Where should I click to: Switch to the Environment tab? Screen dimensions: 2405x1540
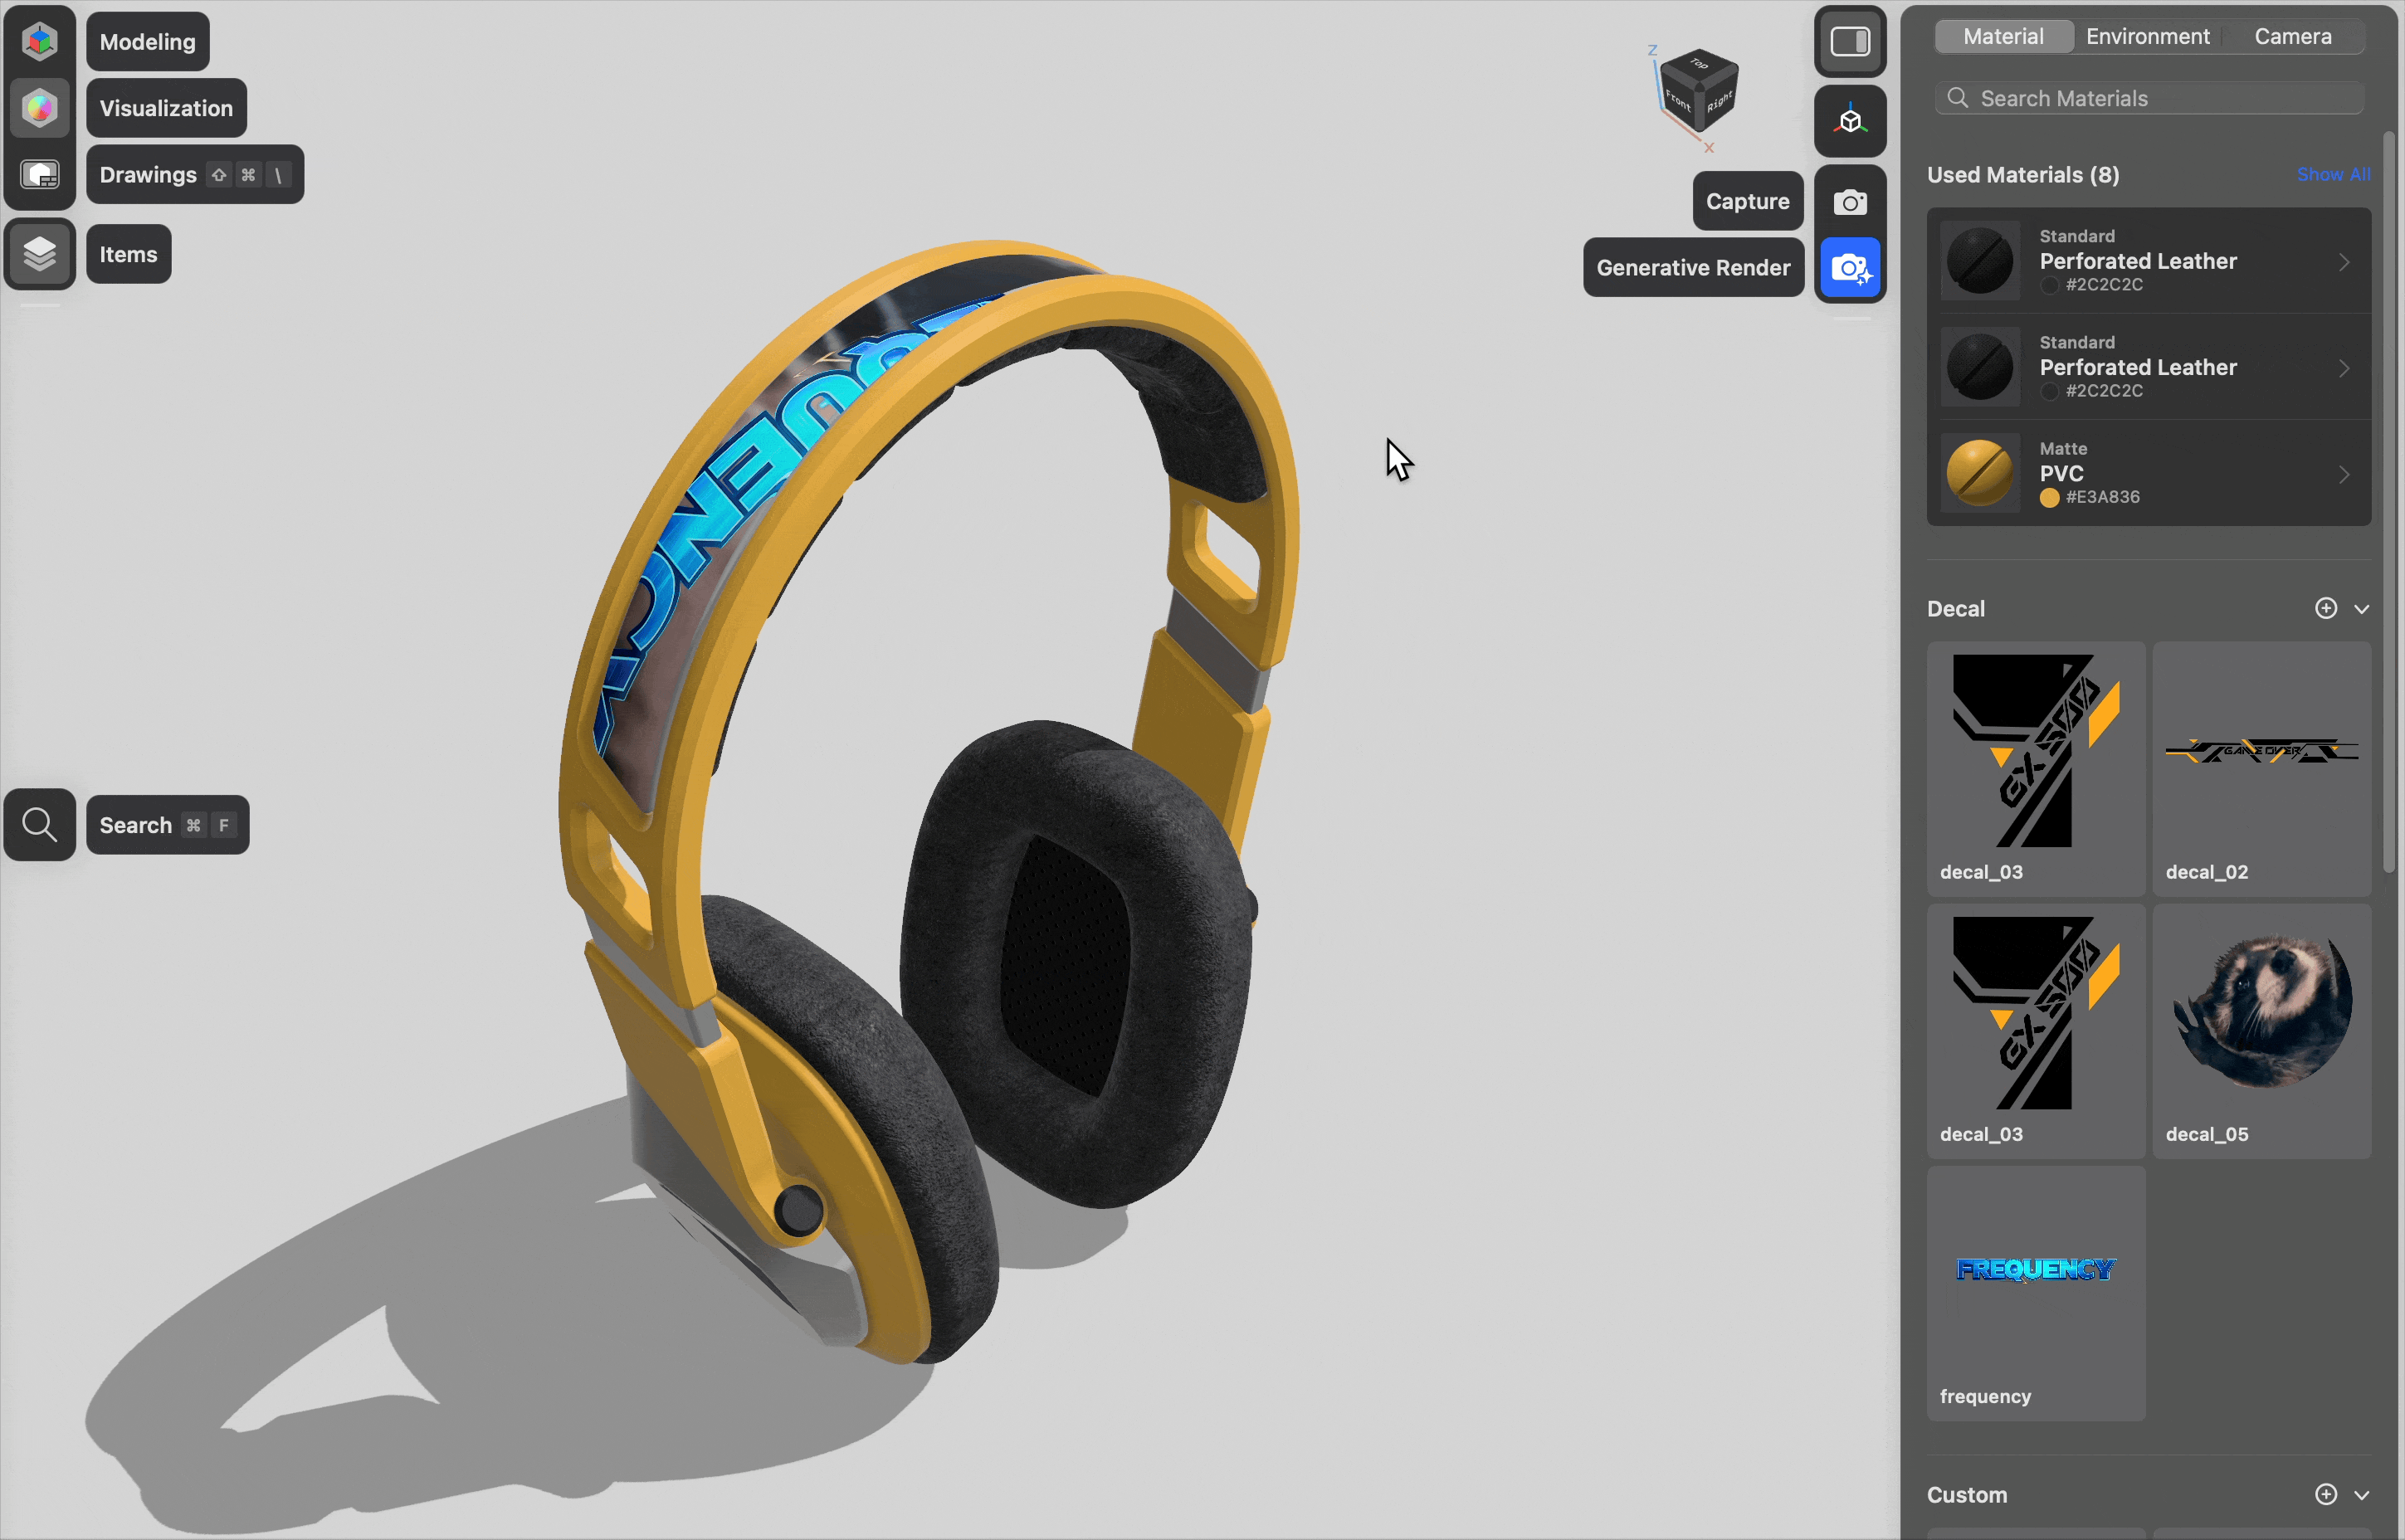[x=2147, y=36]
